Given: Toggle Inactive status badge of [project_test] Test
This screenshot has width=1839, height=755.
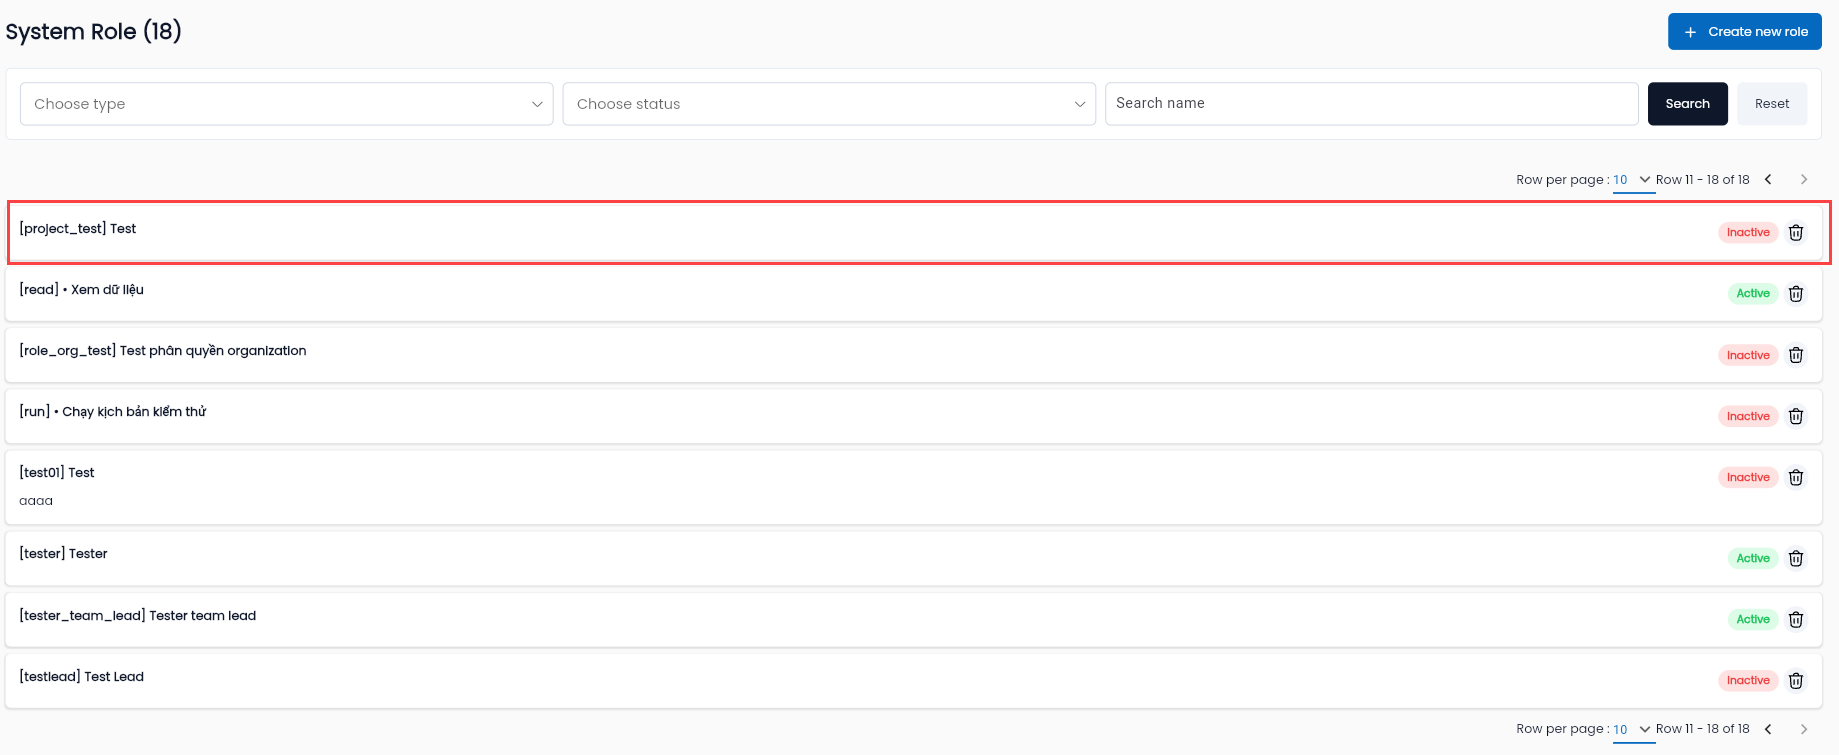Looking at the screenshot, I should 1748,232.
